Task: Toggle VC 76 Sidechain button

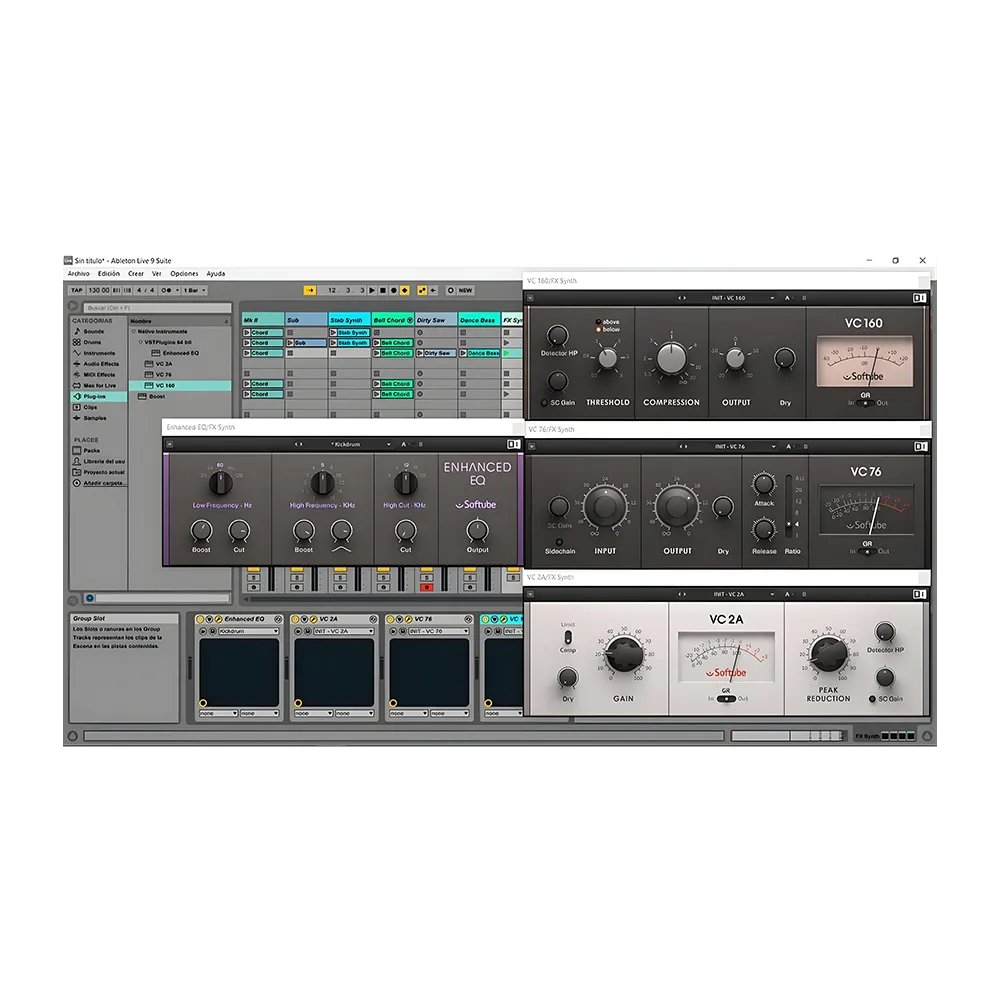Action: 559,542
